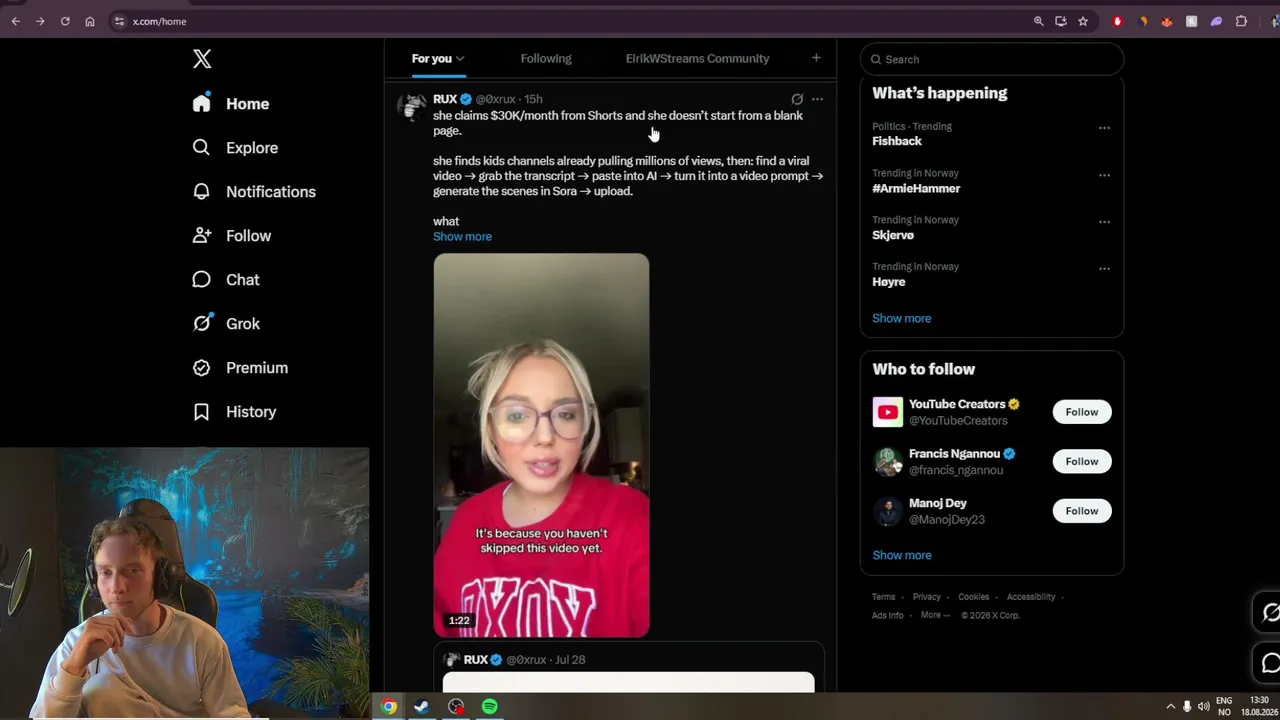Open Steam from the taskbar
The height and width of the screenshot is (720, 1280).
422,707
